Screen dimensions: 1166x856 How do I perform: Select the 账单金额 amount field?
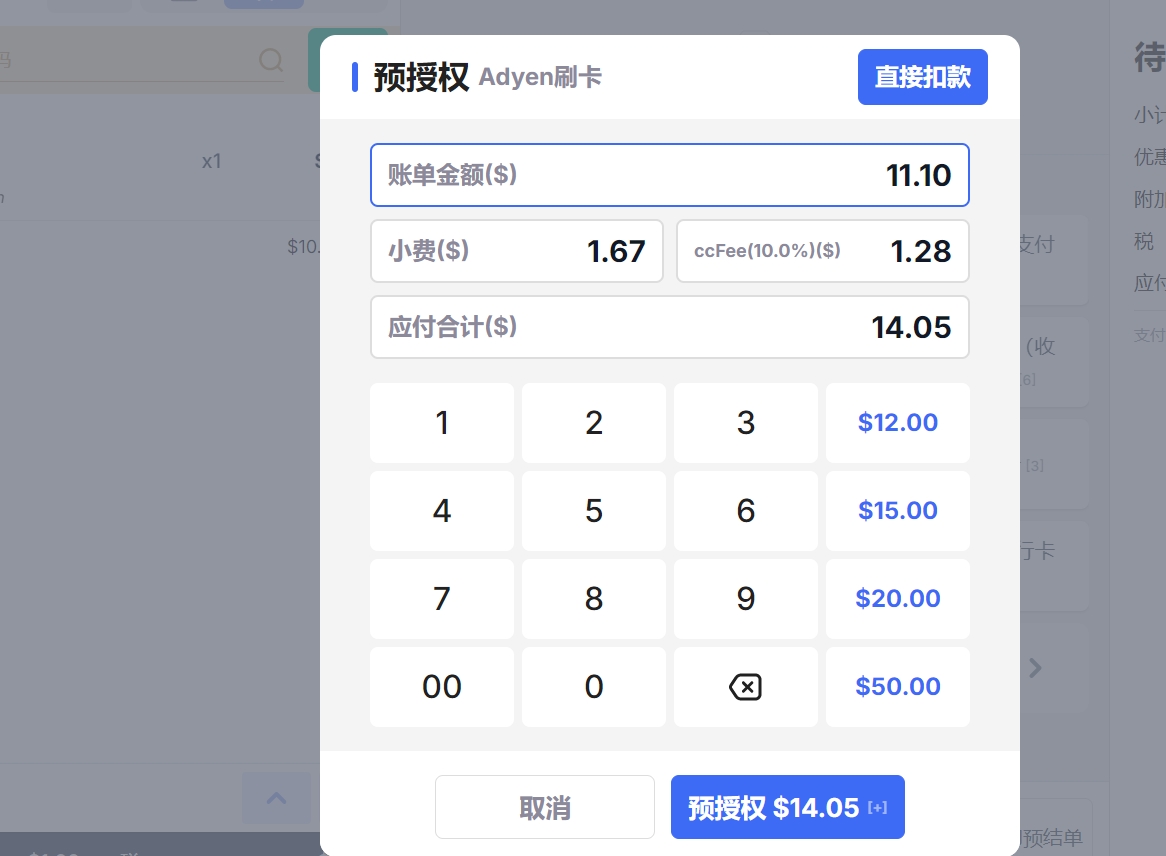669,175
